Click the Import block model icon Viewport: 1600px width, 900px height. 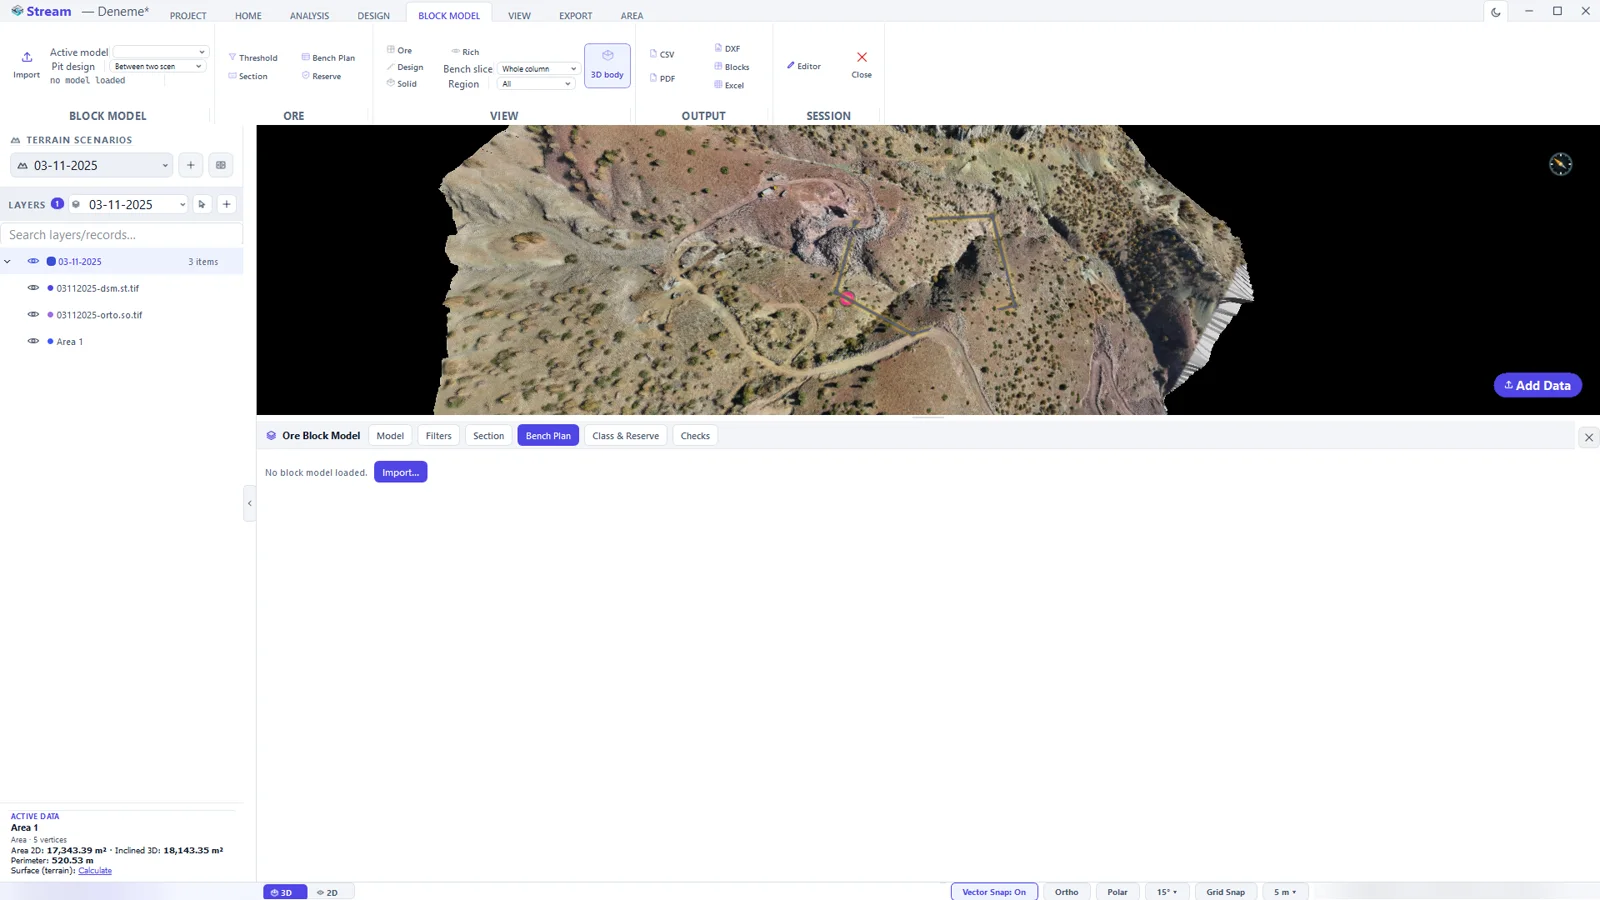pos(27,65)
